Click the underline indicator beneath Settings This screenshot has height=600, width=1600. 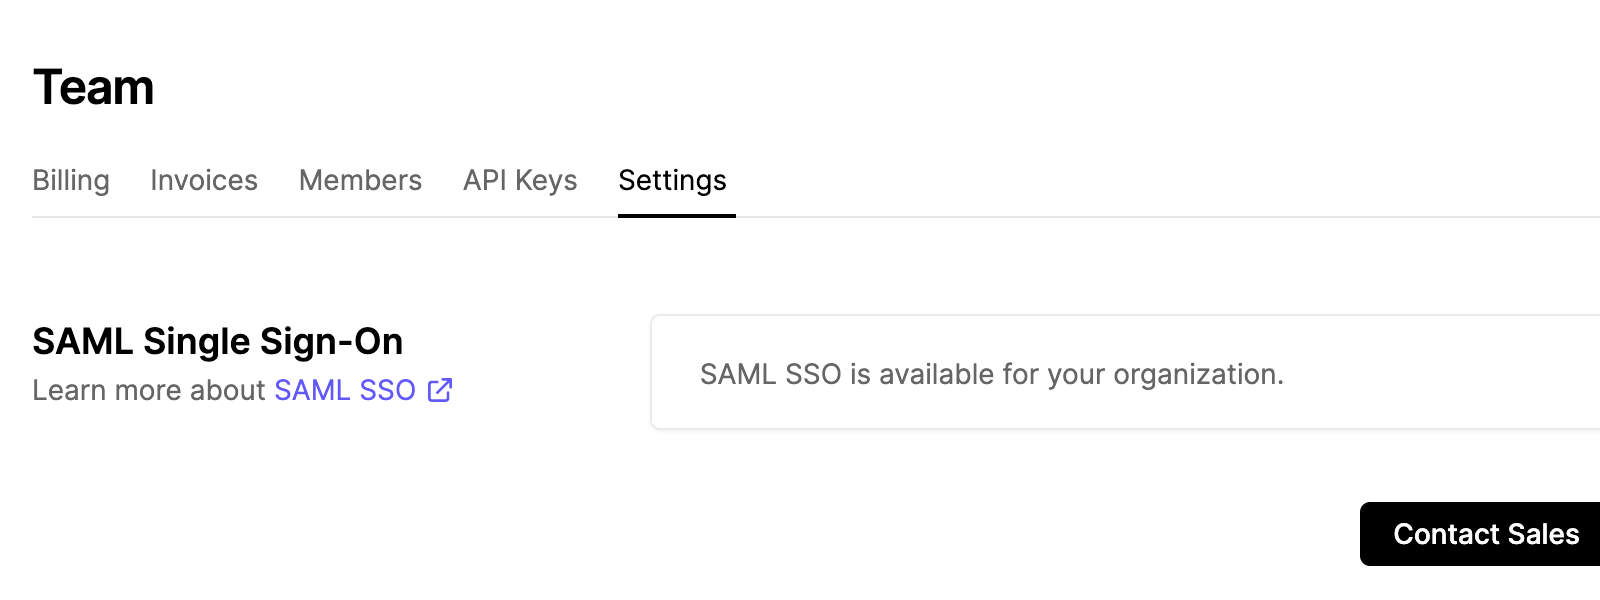coord(676,215)
